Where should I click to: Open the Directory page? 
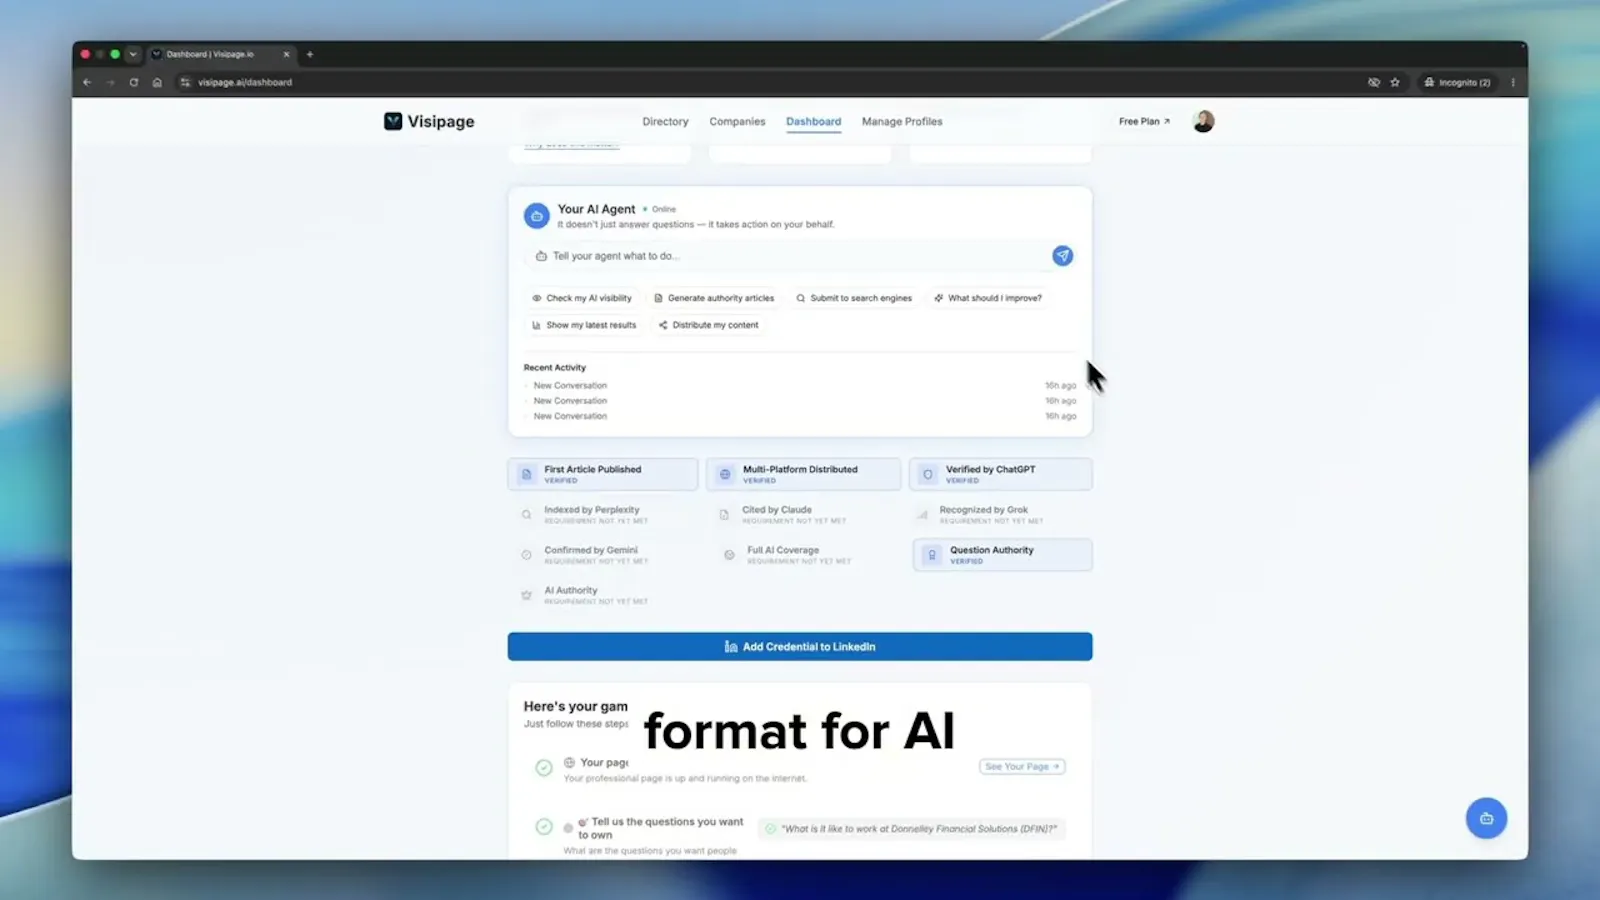(x=665, y=121)
